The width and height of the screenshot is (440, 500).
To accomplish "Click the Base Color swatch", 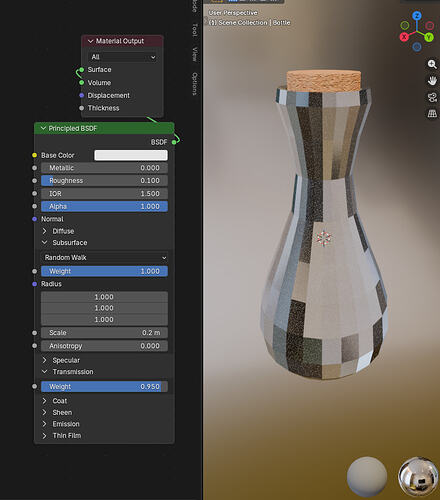I will pos(131,155).
